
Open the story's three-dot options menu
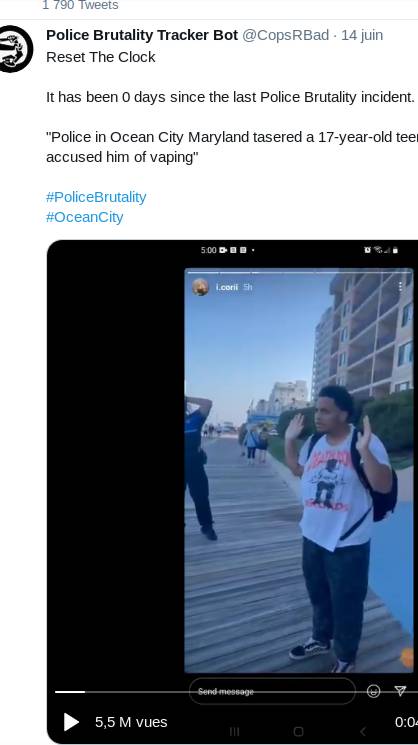[x=401, y=286]
